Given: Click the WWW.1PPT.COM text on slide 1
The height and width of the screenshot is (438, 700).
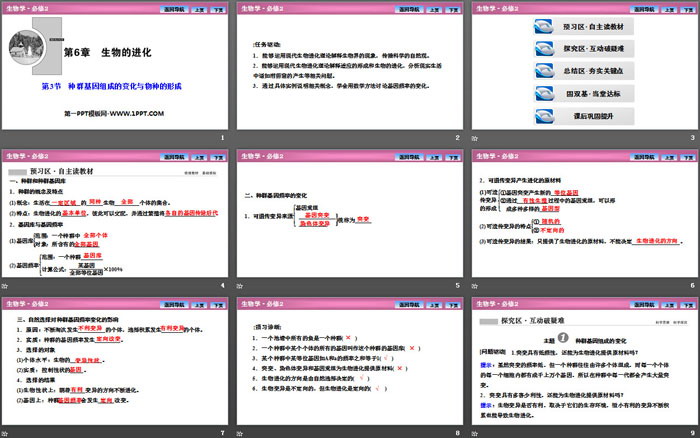Looking at the screenshot, I should 137,113.
